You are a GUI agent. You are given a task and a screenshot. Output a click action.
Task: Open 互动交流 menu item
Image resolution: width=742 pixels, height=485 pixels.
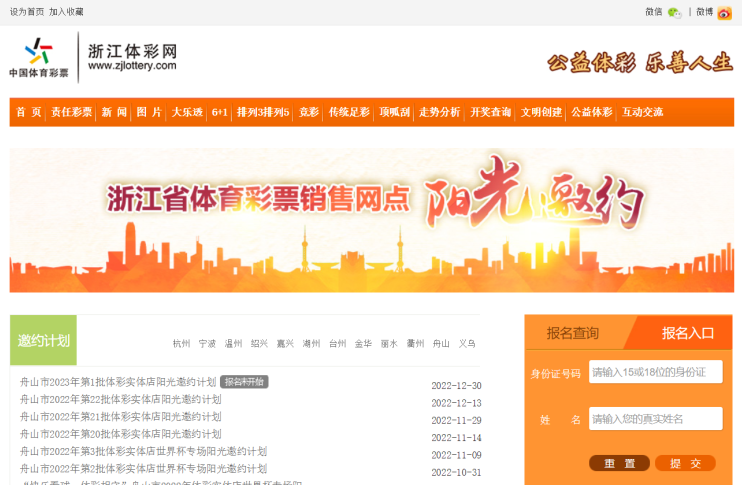[x=642, y=112]
